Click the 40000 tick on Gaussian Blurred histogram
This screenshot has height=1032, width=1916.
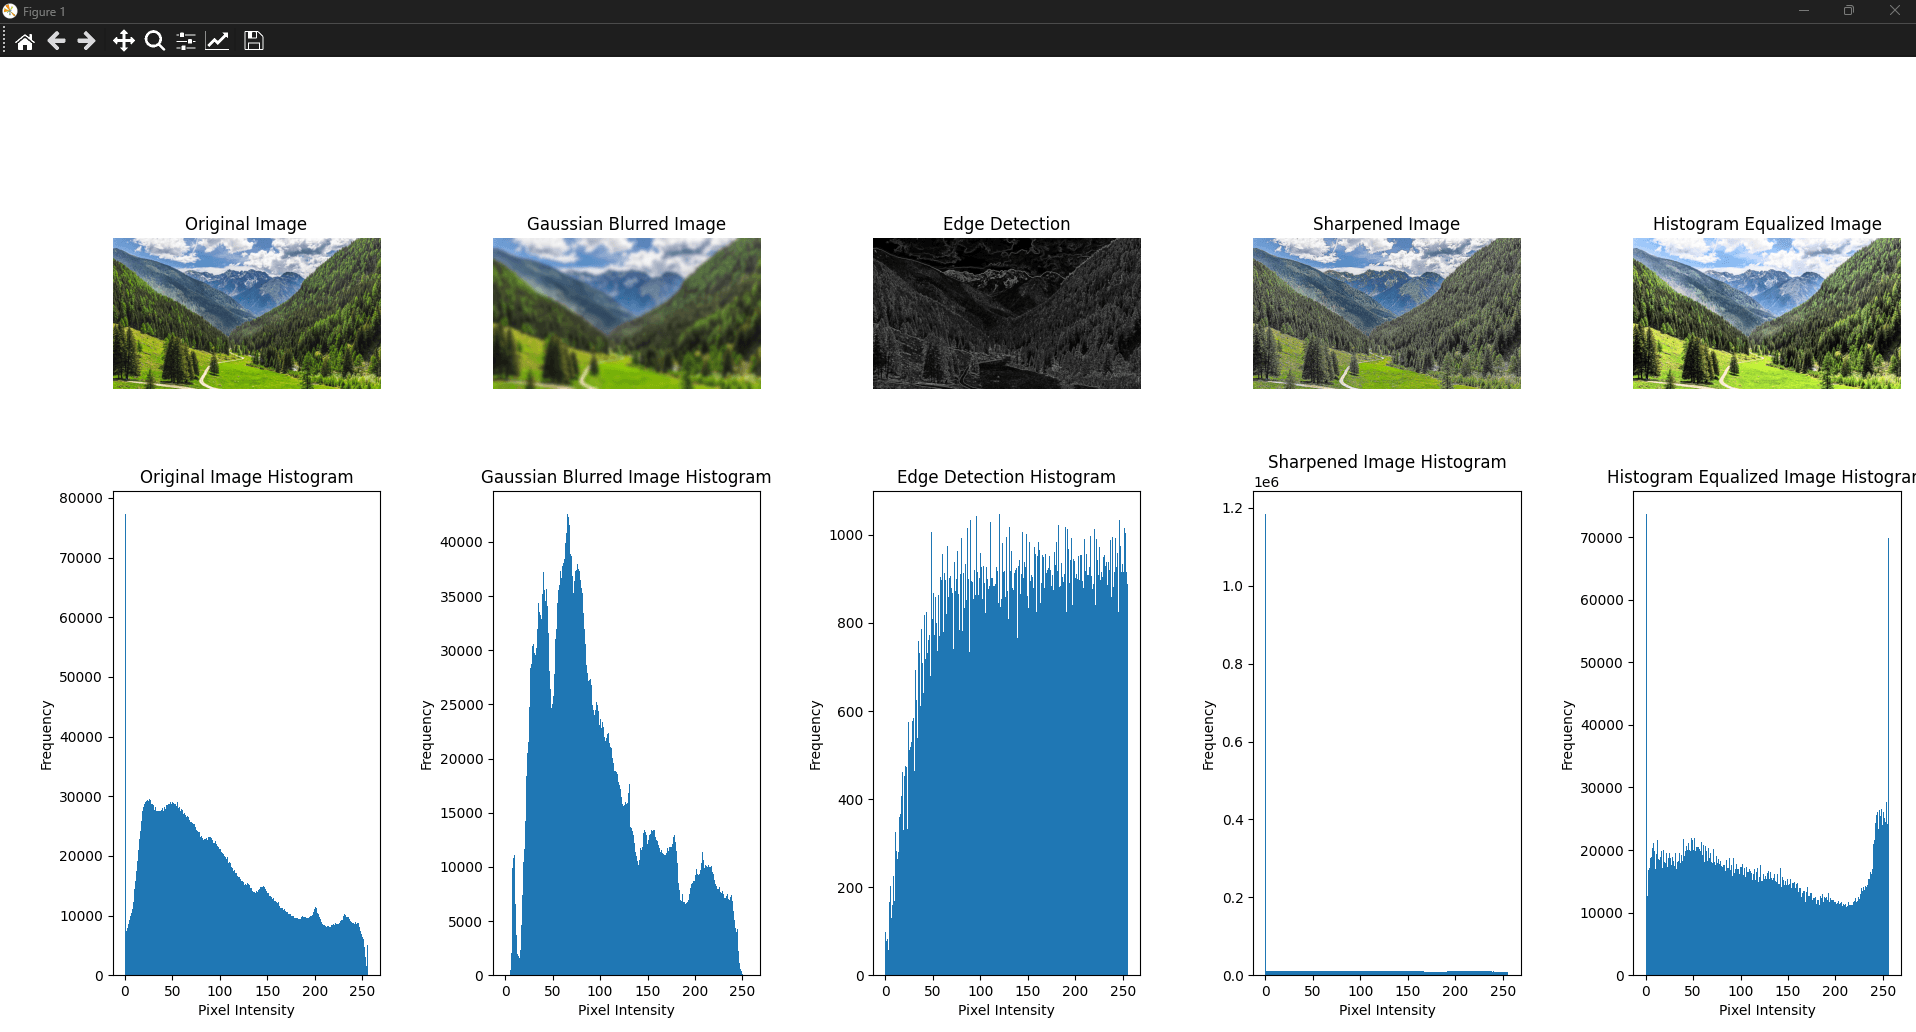[461, 542]
